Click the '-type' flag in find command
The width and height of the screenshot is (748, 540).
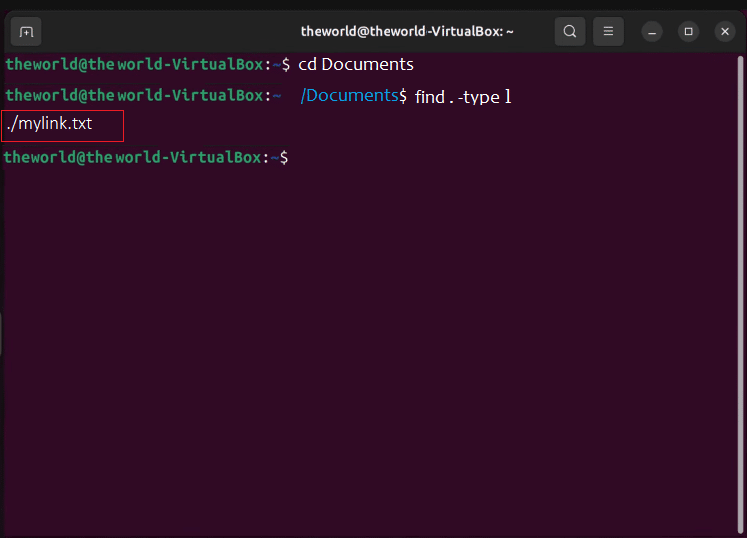click(478, 97)
